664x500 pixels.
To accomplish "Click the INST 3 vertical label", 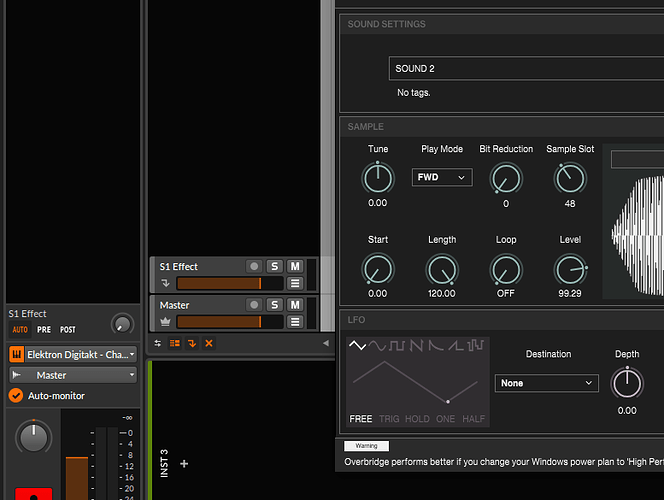I will click(164, 464).
